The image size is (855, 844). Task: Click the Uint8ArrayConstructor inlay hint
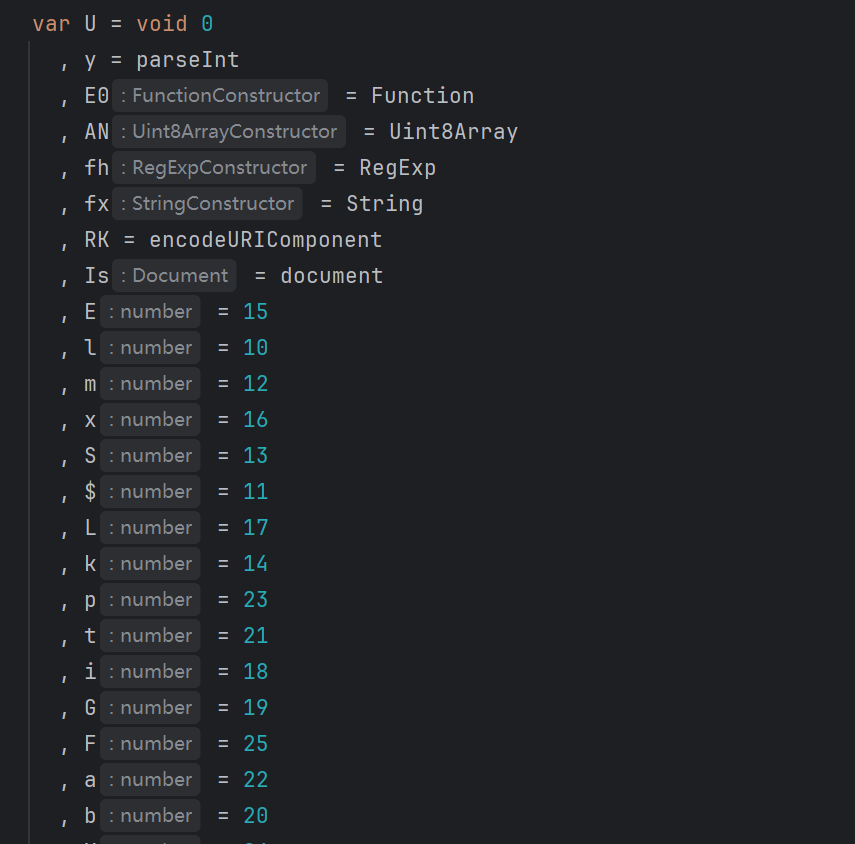click(229, 132)
